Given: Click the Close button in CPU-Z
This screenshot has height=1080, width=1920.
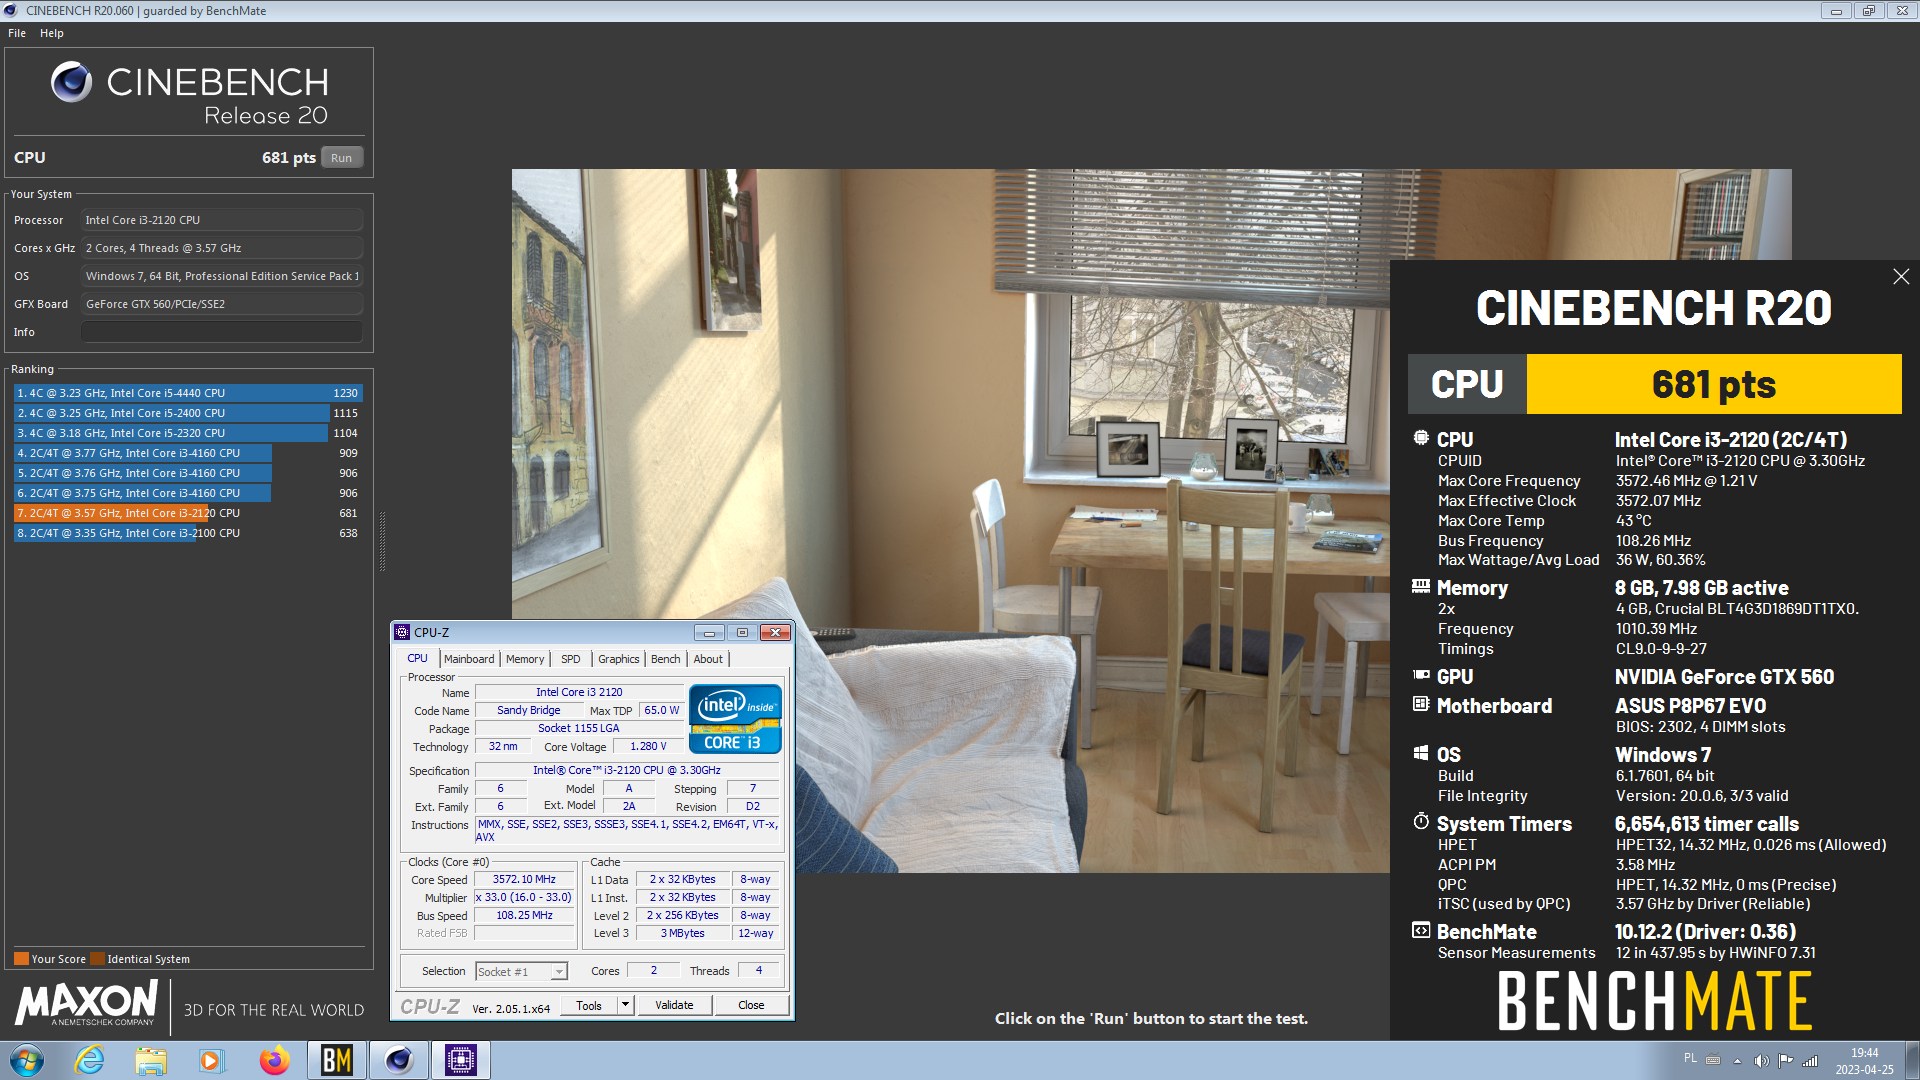Looking at the screenshot, I should [x=751, y=1005].
